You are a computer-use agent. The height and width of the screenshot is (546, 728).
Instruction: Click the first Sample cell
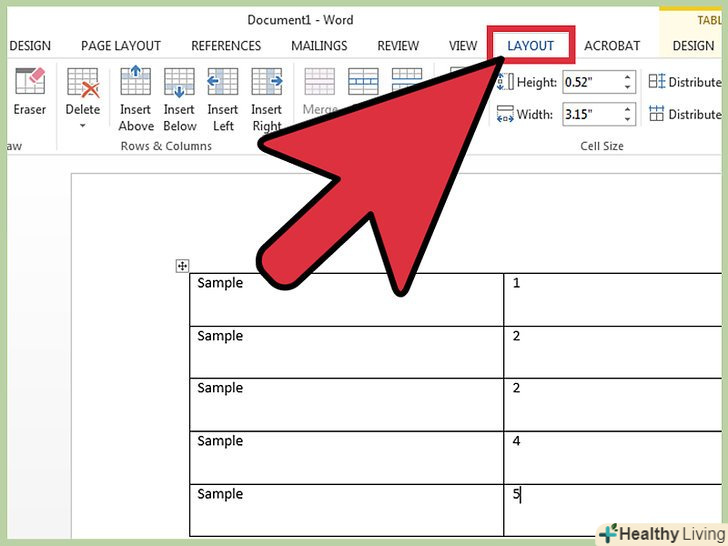(346, 299)
